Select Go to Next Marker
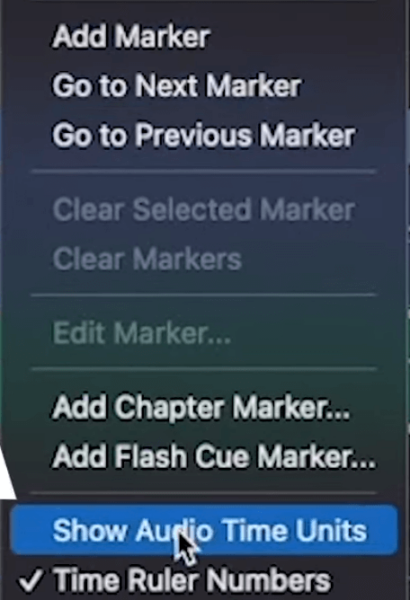The width and height of the screenshot is (410, 600). click(x=205, y=86)
